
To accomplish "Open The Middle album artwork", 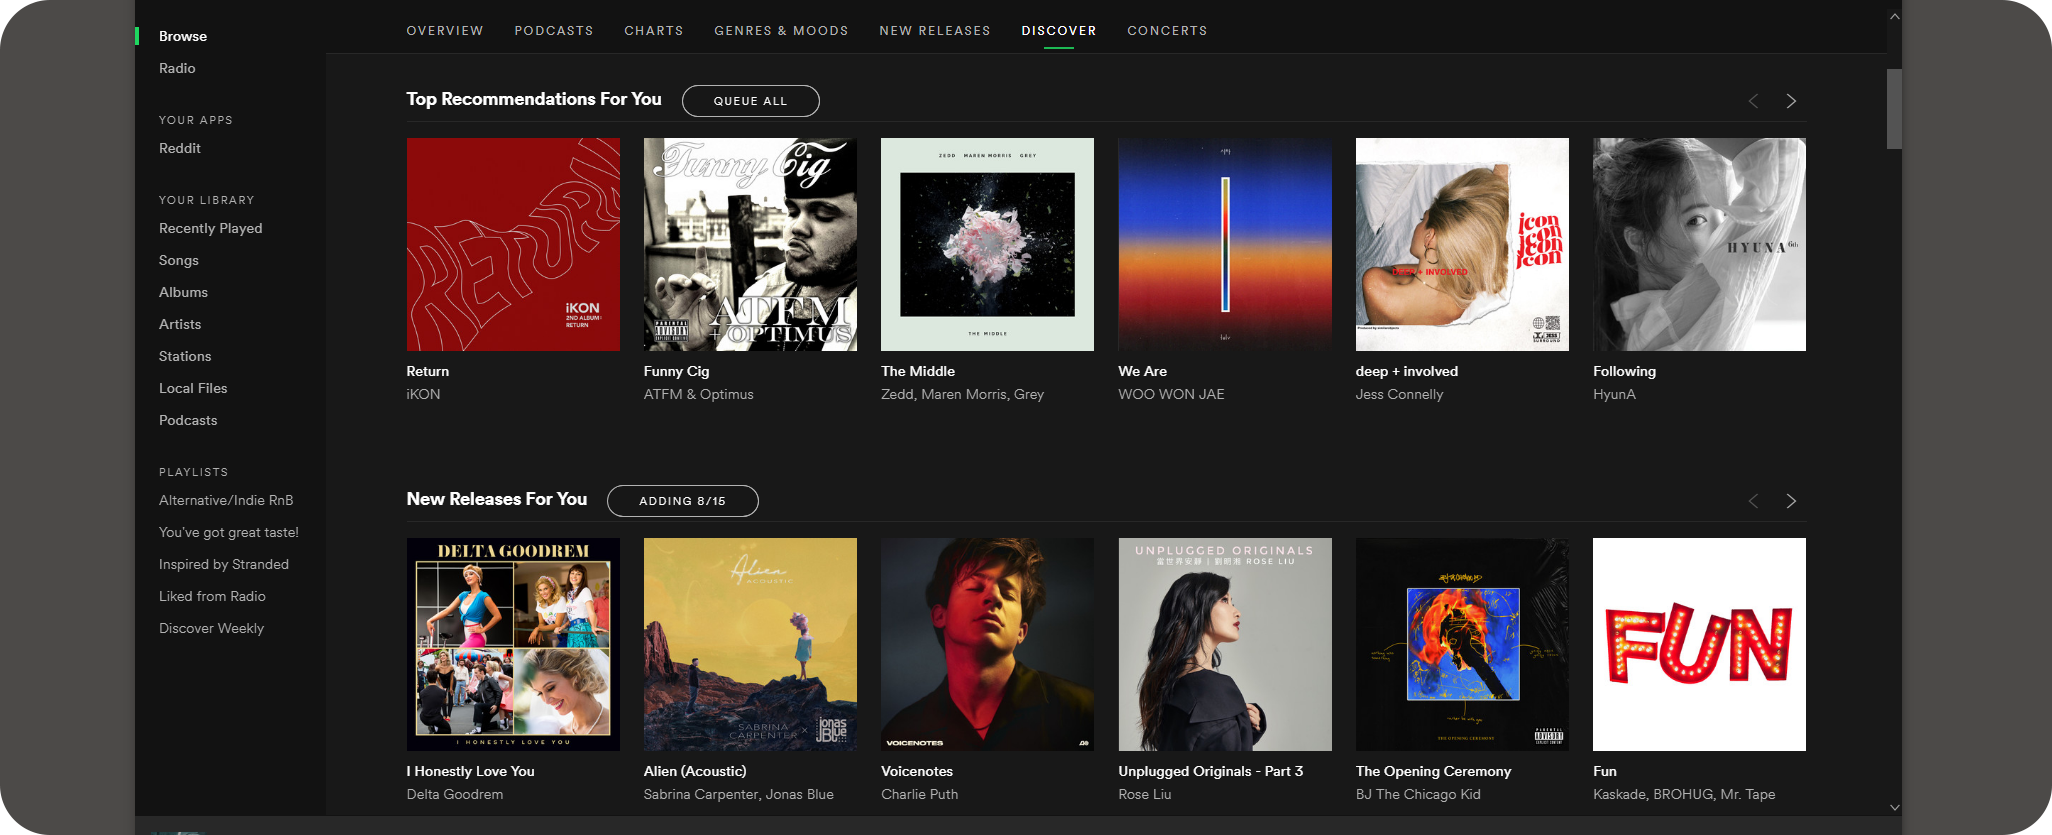I will click(987, 244).
